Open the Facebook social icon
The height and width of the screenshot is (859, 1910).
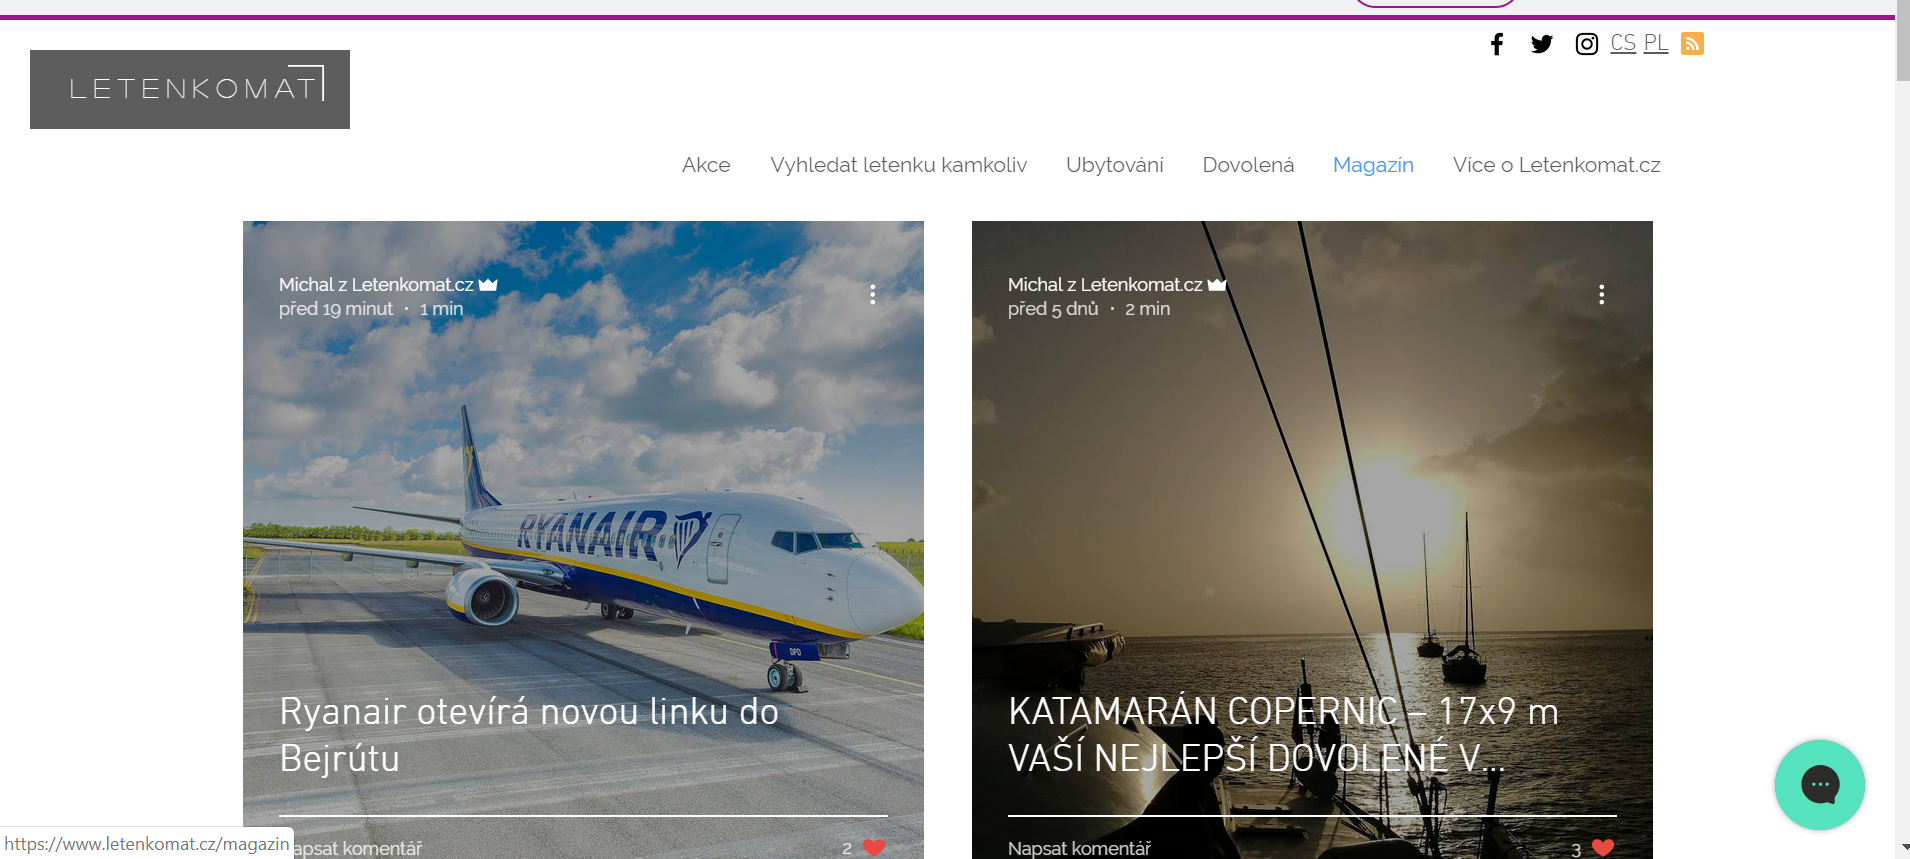(x=1497, y=44)
